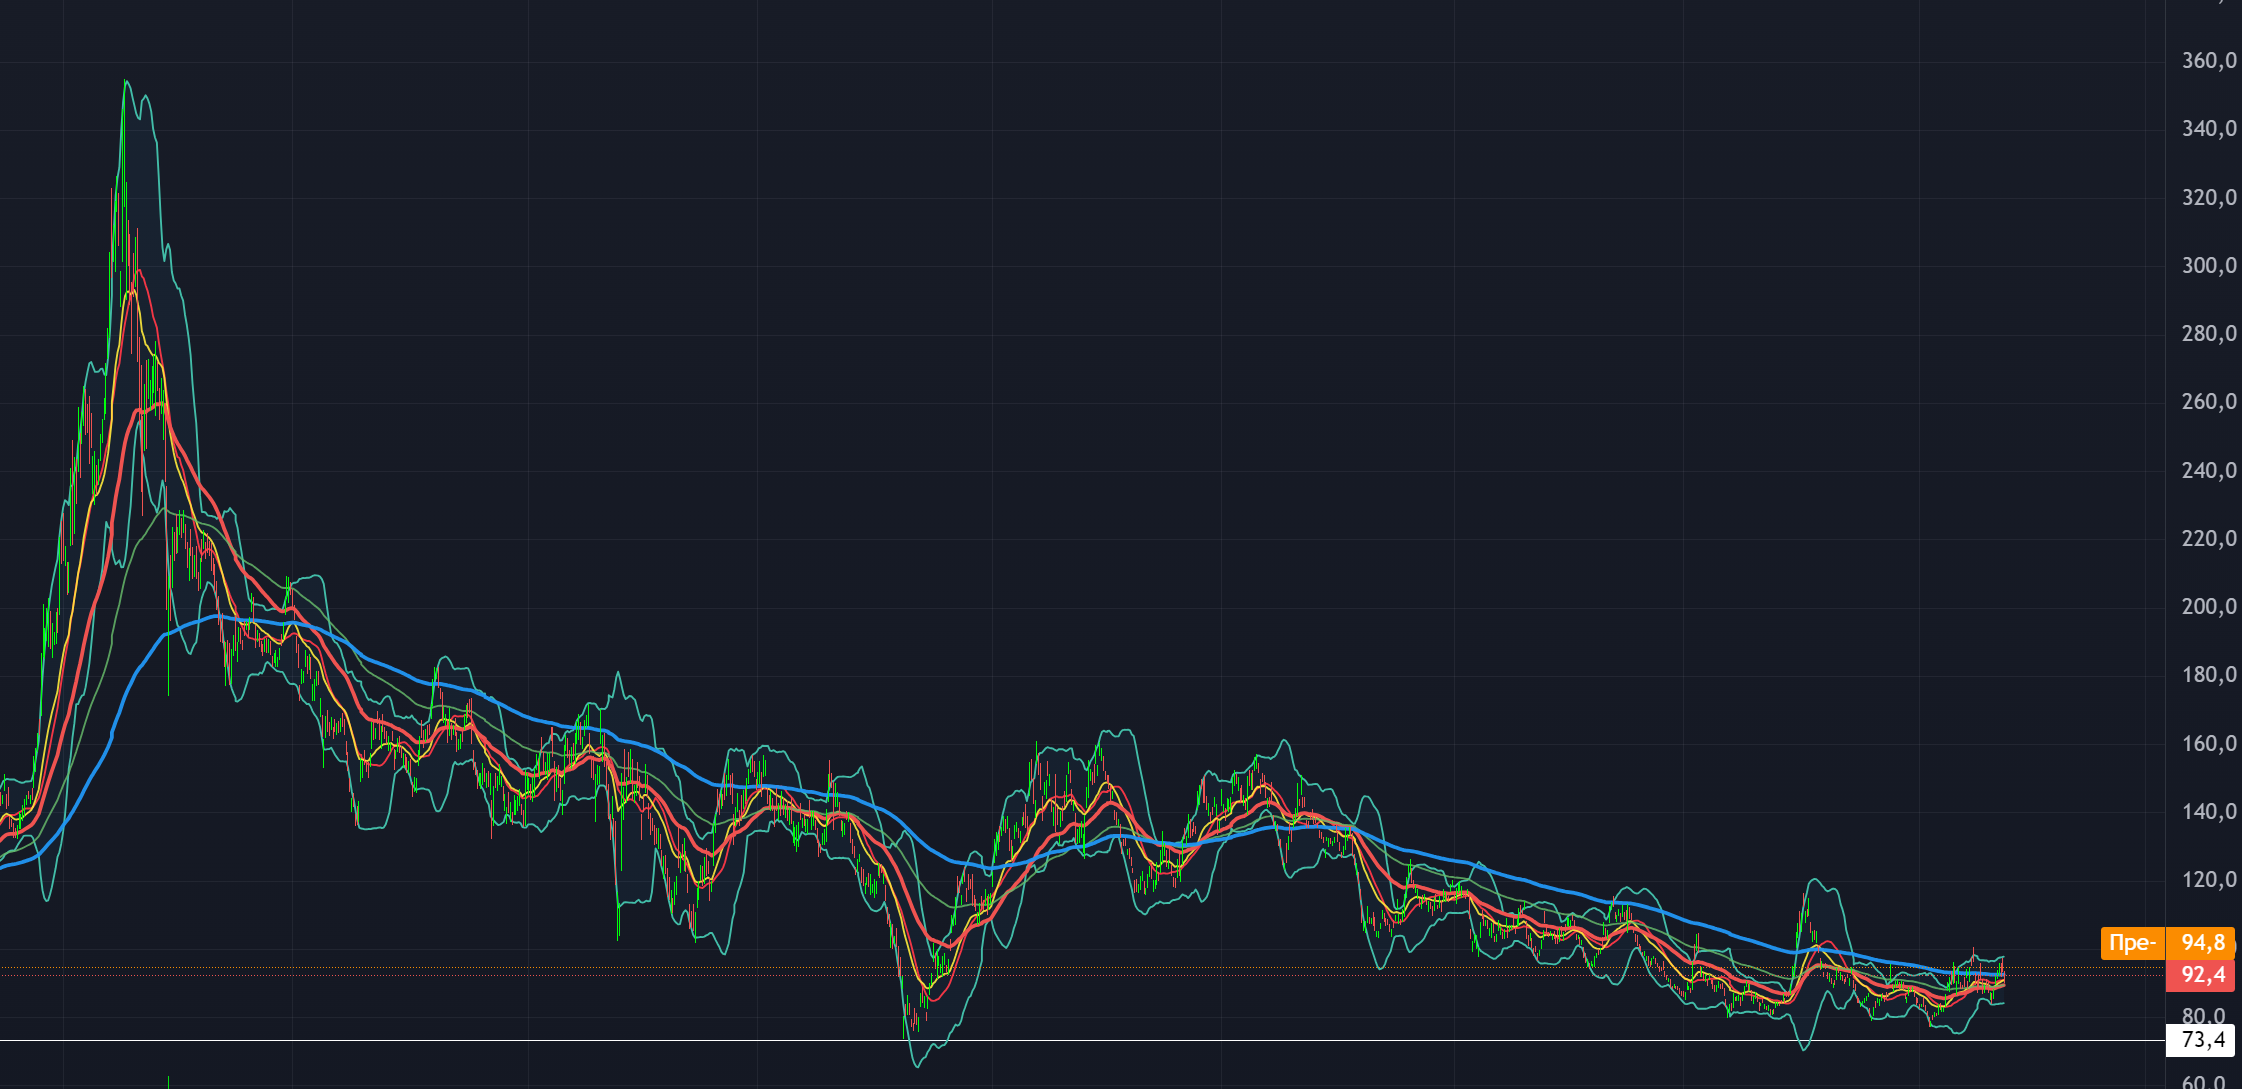Click the white 73,4 price label
The width and height of the screenshot is (2242, 1089).
pyautogui.click(x=2201, y=1040)
